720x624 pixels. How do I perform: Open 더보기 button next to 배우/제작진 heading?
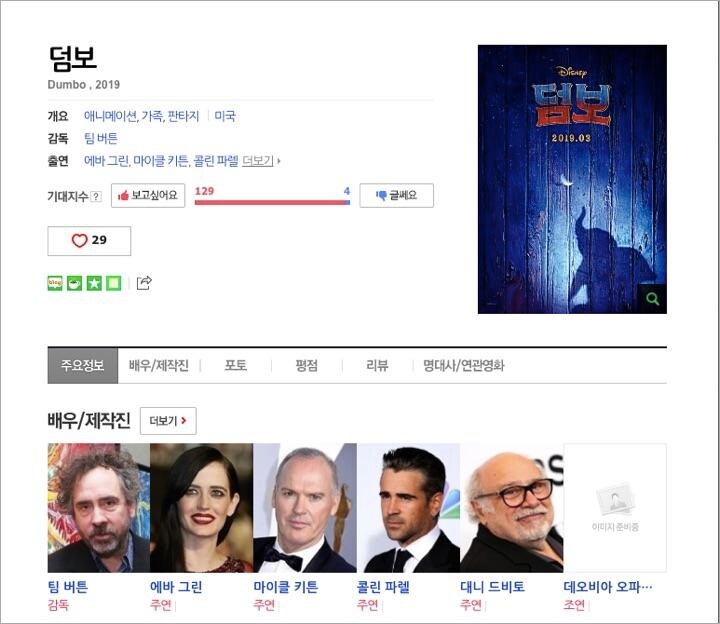[168, 421]
